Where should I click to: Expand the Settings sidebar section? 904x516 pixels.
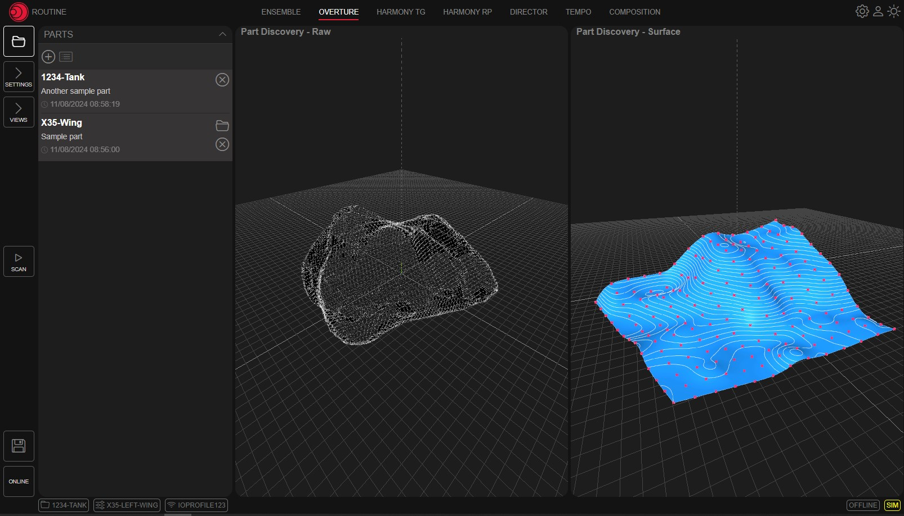(x=18, y=77)
